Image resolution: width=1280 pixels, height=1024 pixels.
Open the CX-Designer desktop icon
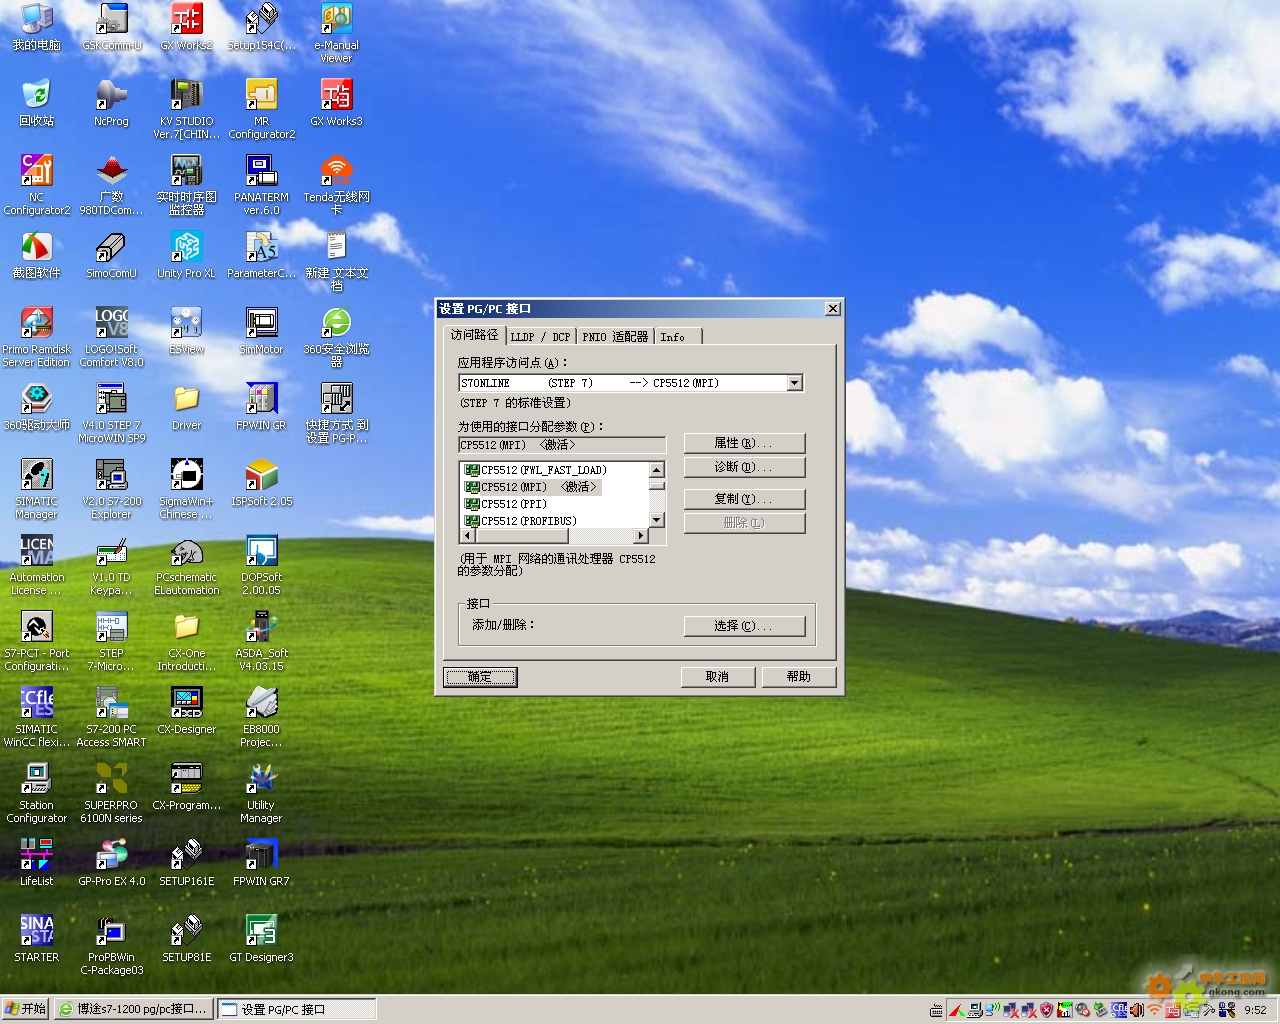[187, 710]
